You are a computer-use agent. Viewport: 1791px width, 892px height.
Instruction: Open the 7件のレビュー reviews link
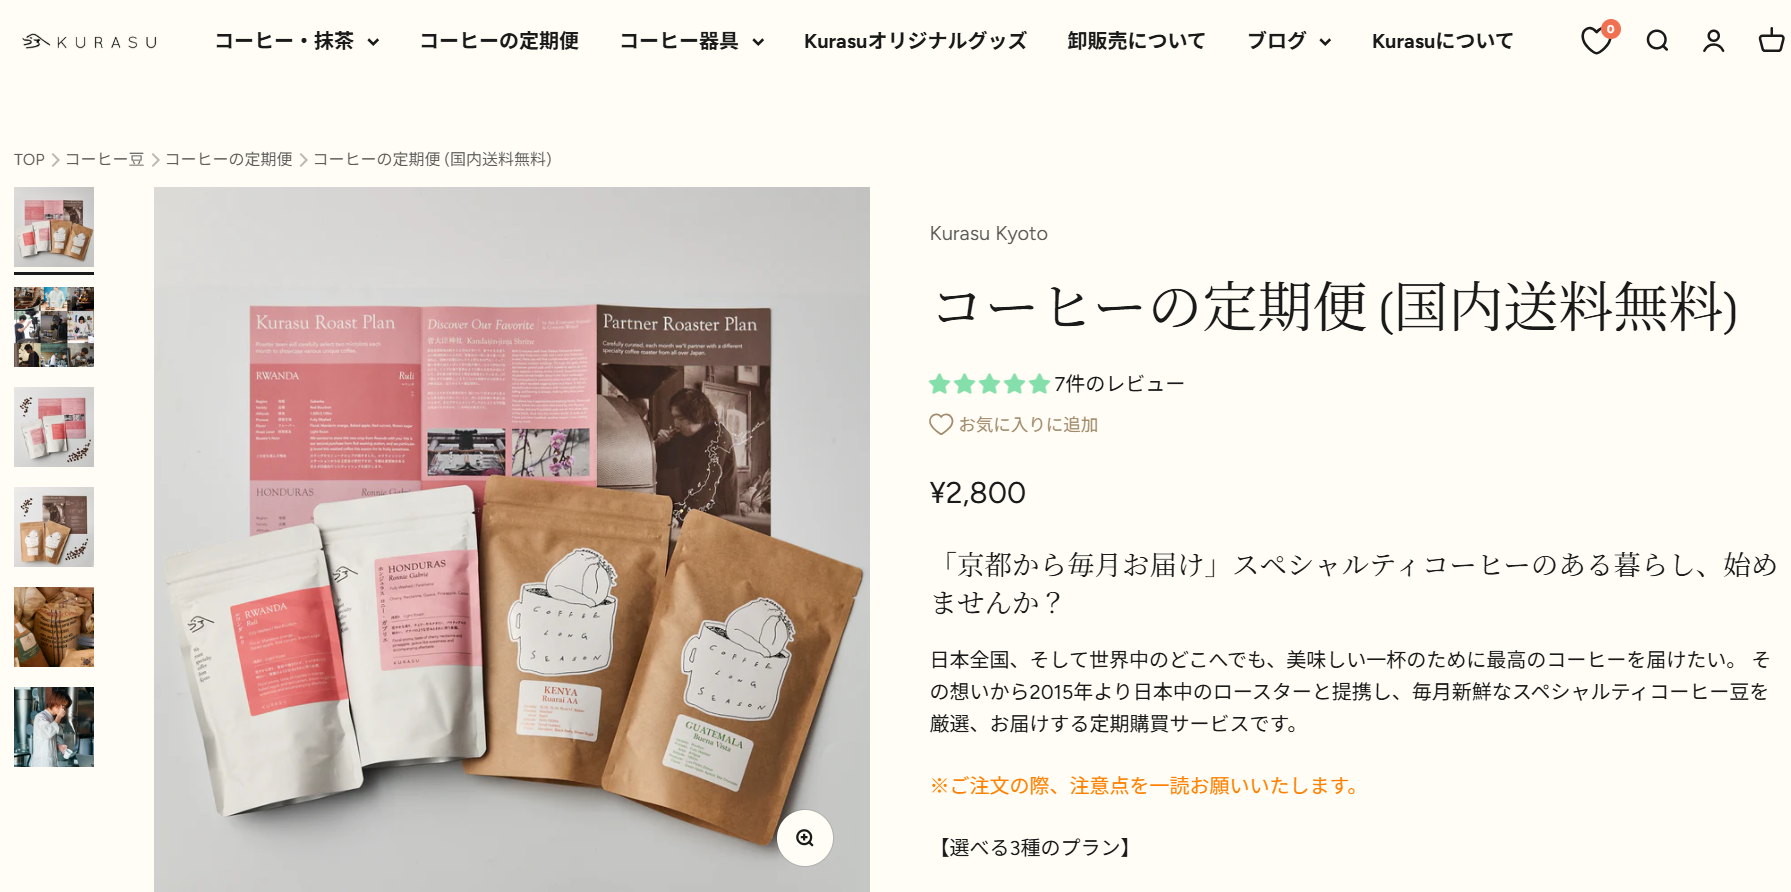pyautogui.click(x=1119, y=384)
